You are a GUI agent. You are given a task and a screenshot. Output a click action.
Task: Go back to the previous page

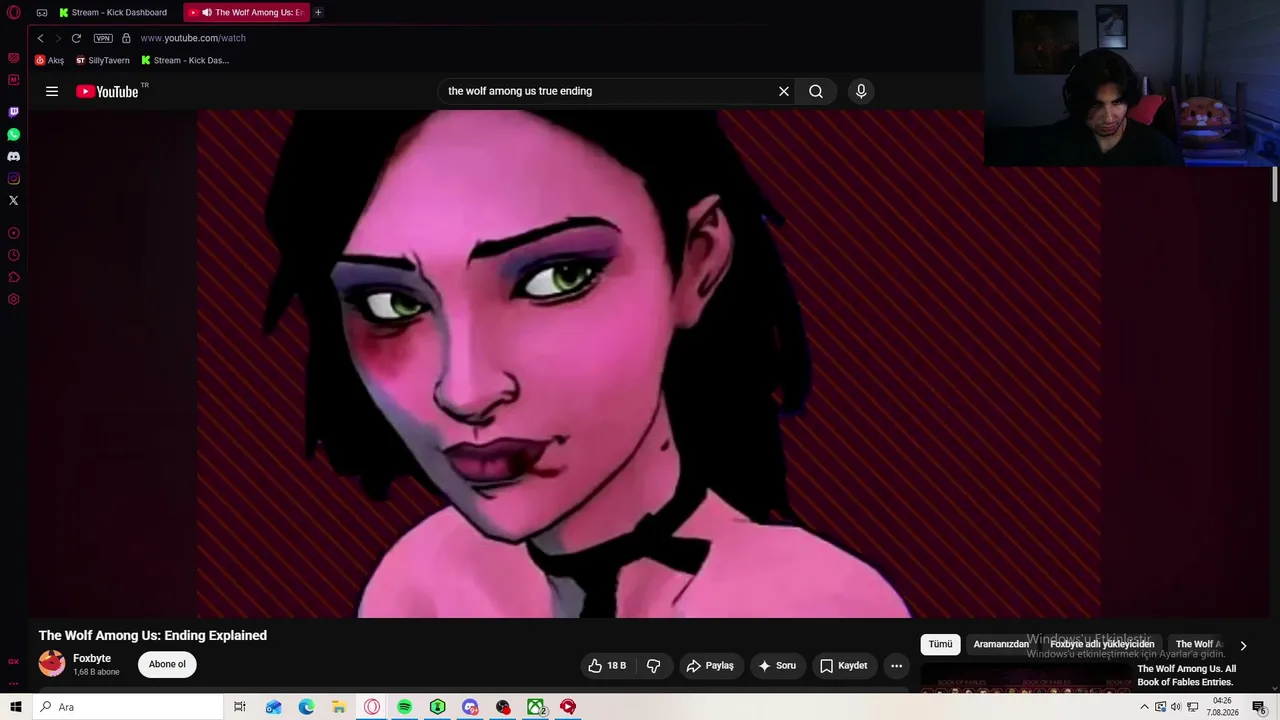40,38
